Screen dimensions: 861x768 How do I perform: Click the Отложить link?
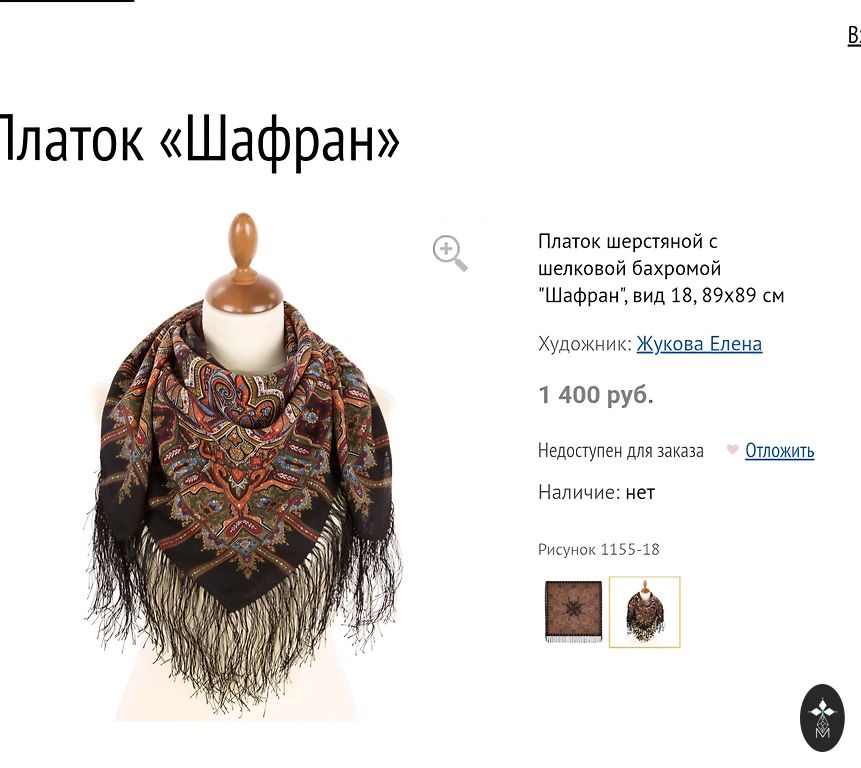(779, 451)
